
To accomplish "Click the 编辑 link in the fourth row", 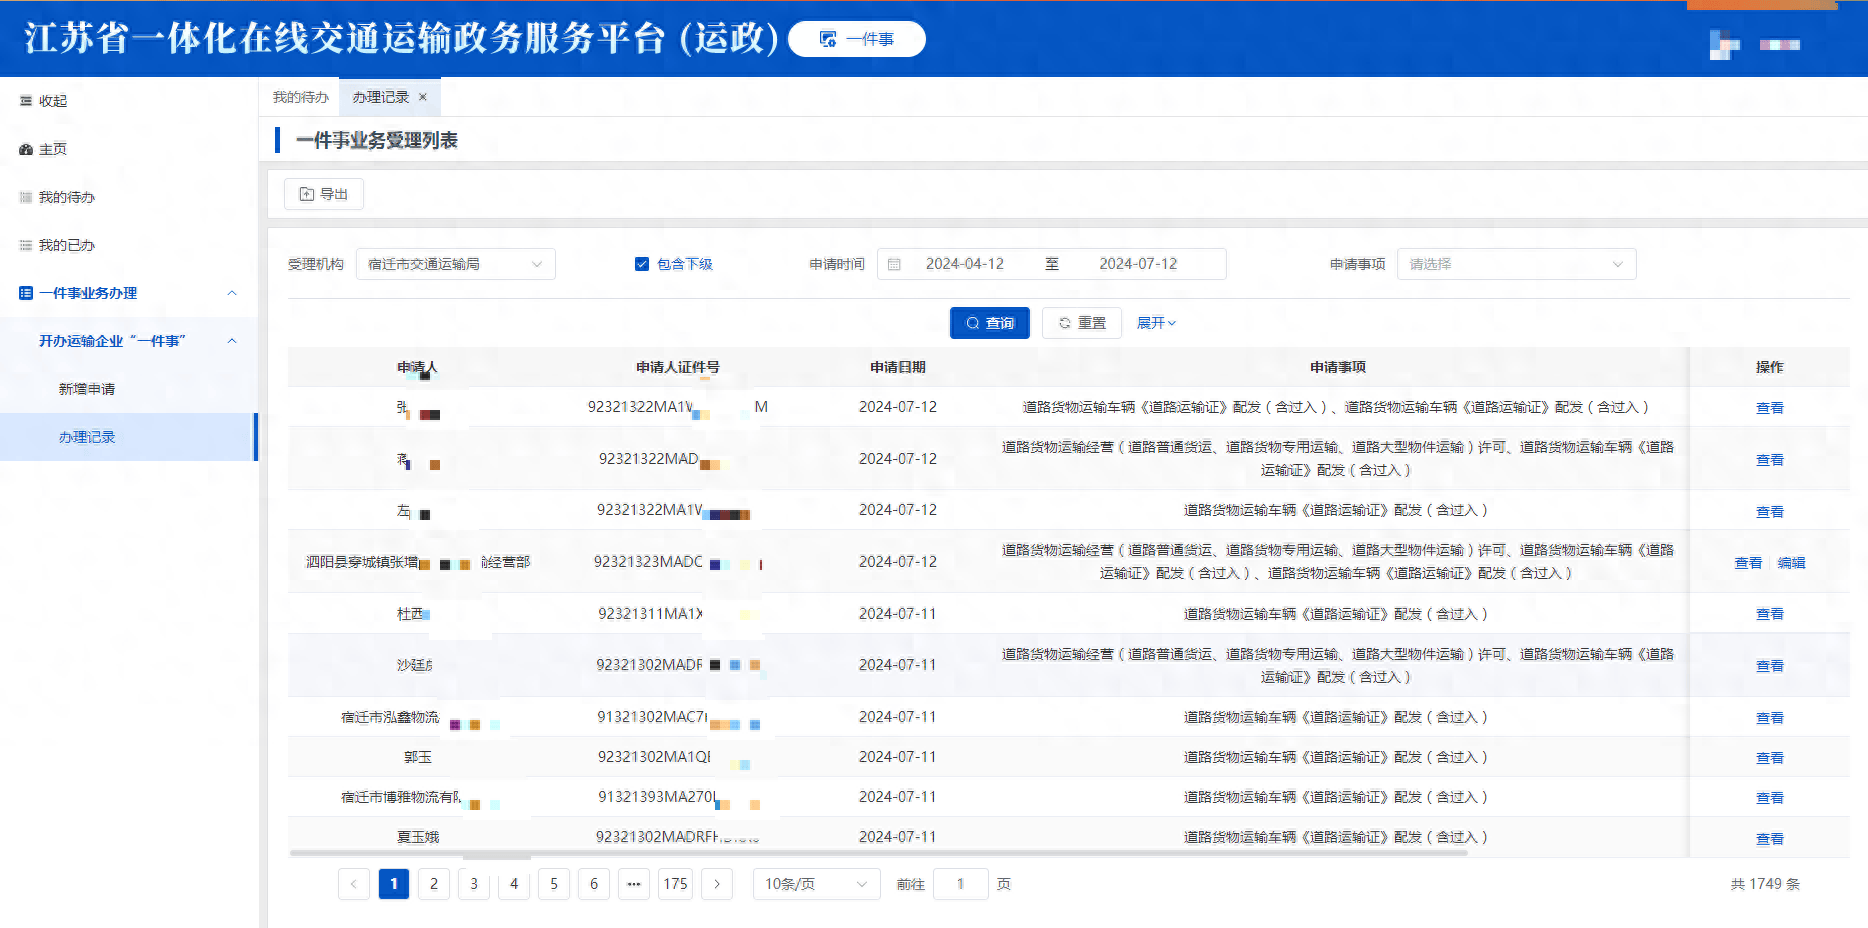I will [1791, 562].
